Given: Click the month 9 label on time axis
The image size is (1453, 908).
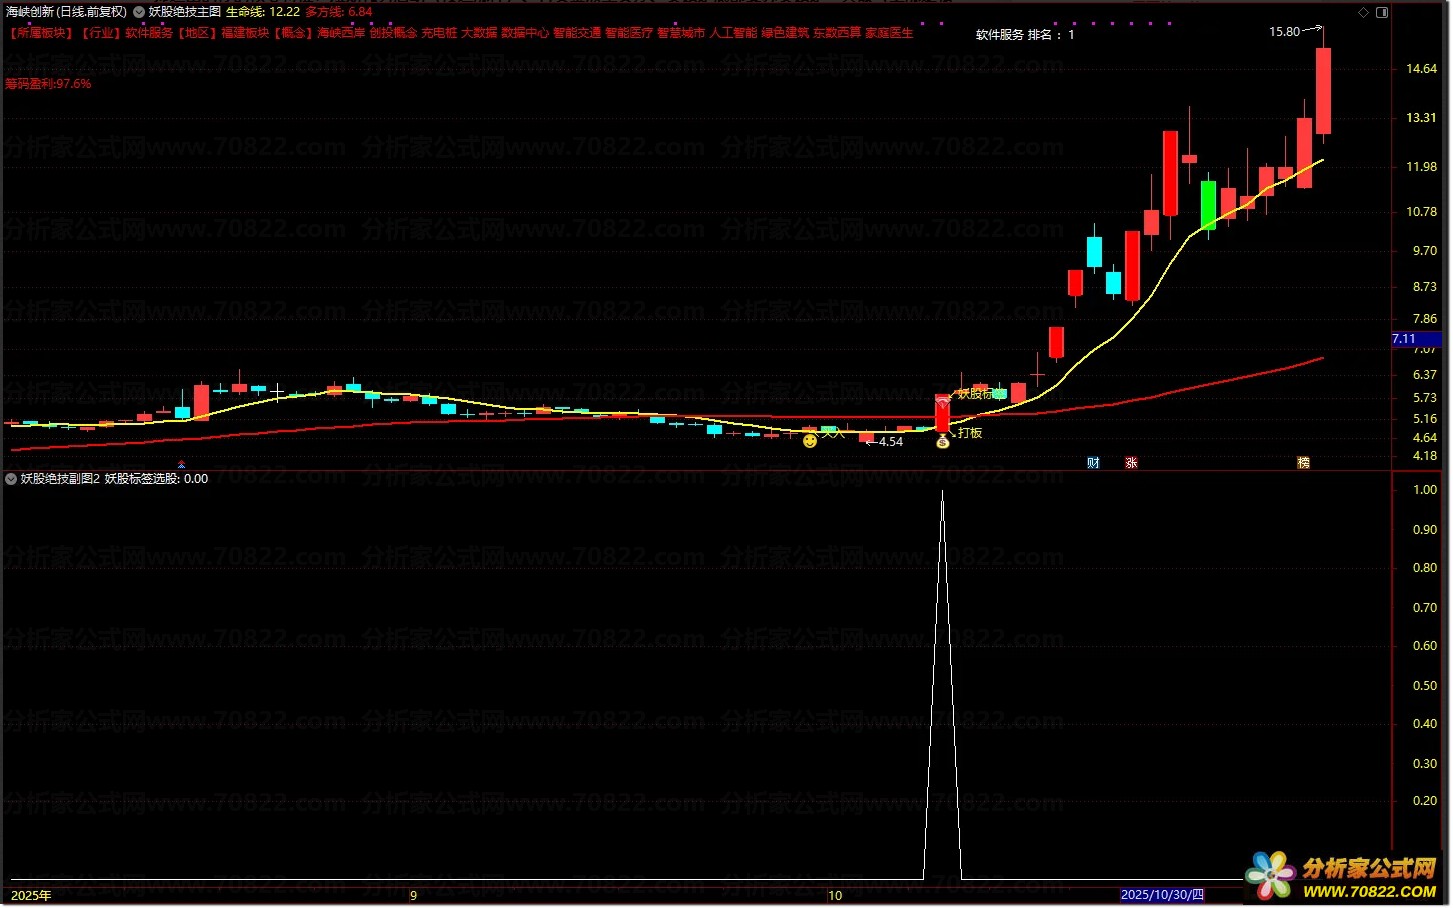Looking at the screenshot, I should pos(413,895).
